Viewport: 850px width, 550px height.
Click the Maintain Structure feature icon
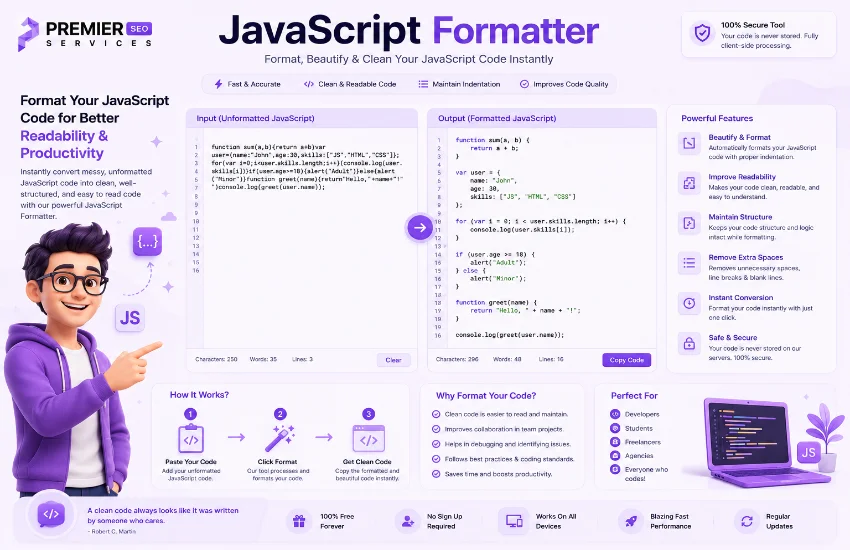[x=689, y=223]
